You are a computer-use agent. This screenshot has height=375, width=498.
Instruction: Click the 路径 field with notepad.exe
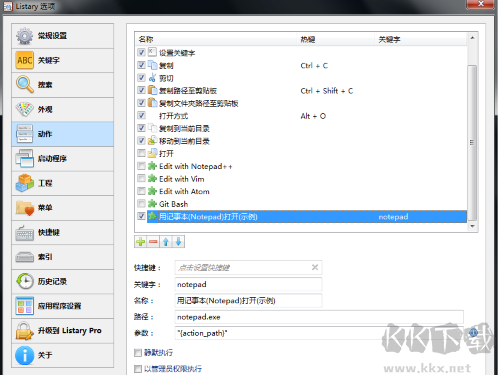319,317
